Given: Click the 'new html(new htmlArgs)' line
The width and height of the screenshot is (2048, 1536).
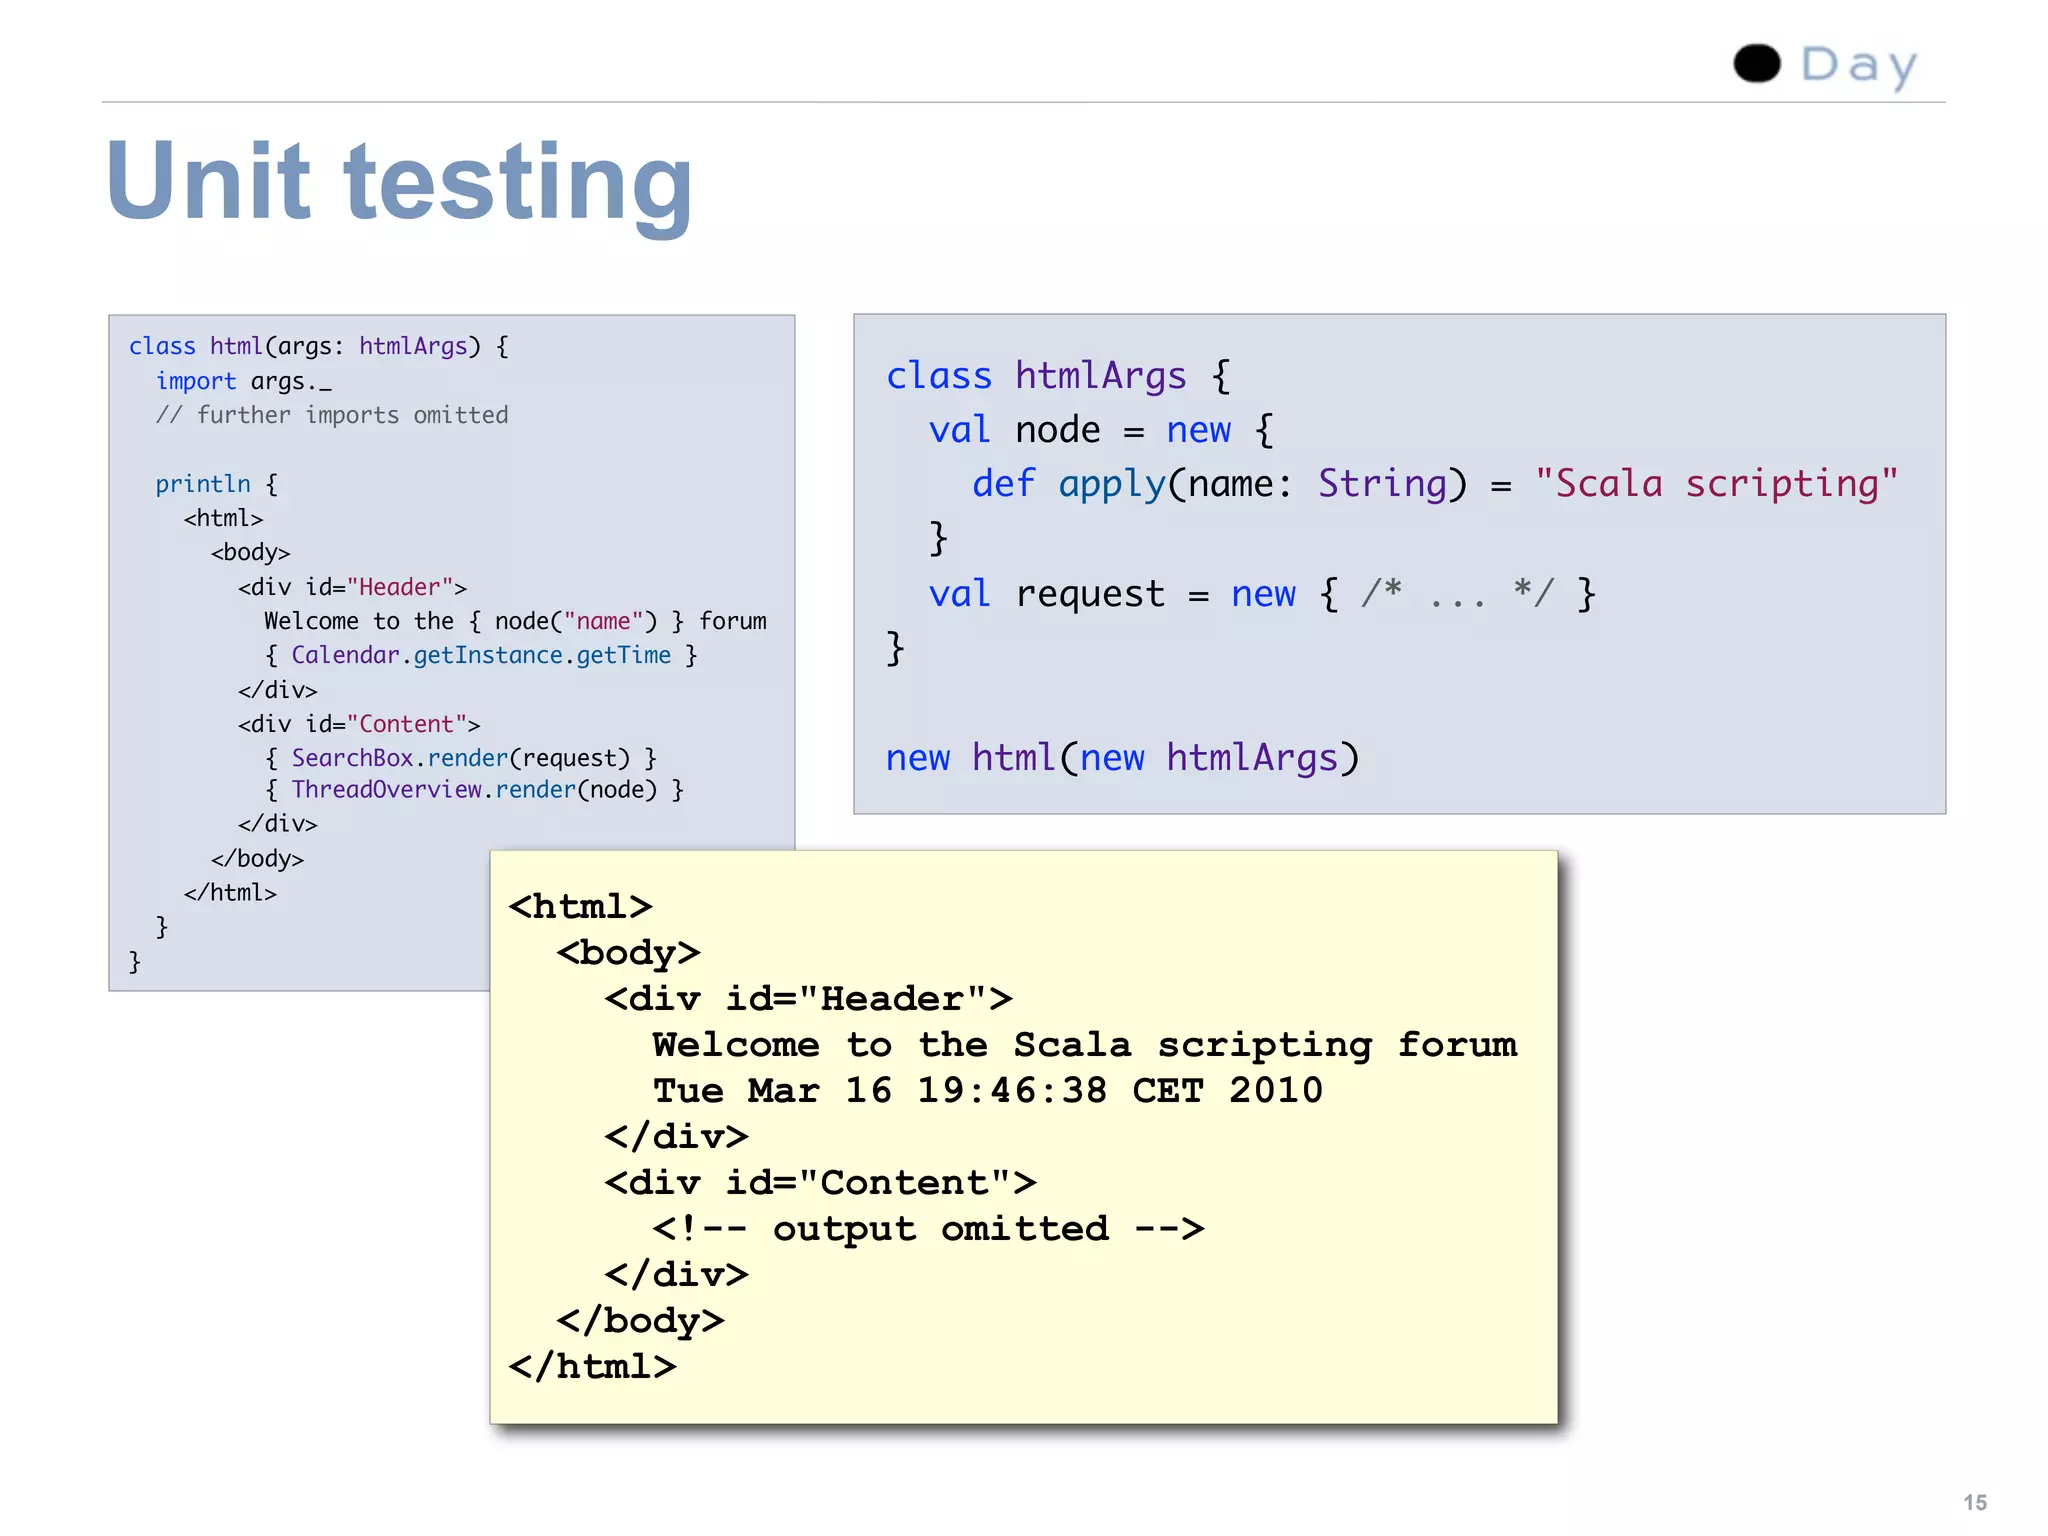Looking at the screenshot, I should [1122, 759].
